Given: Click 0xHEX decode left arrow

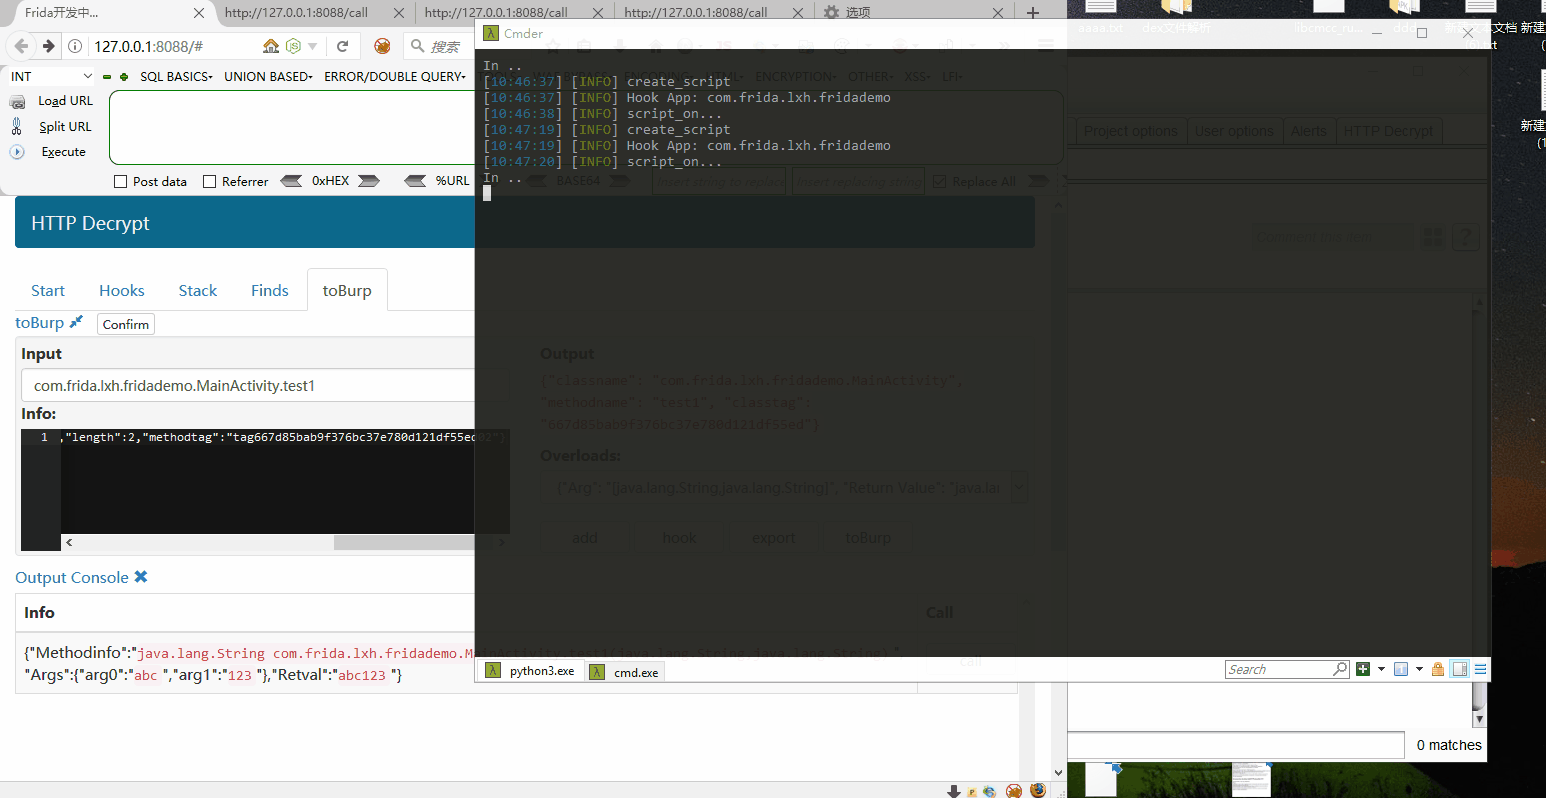Looking at the screenshot, I should [x=291, y=181].
